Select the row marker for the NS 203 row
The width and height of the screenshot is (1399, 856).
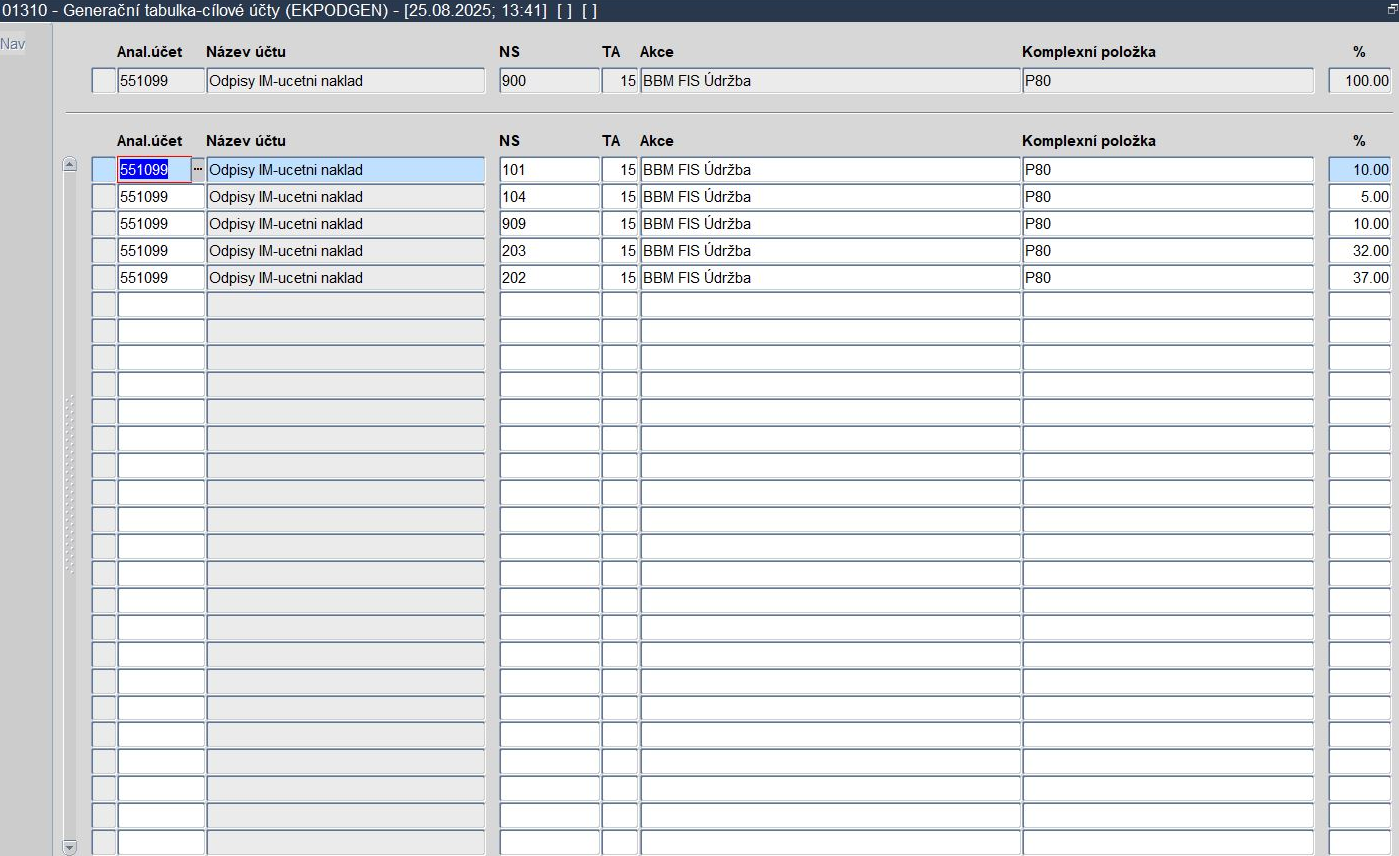[x=104, y=251]
